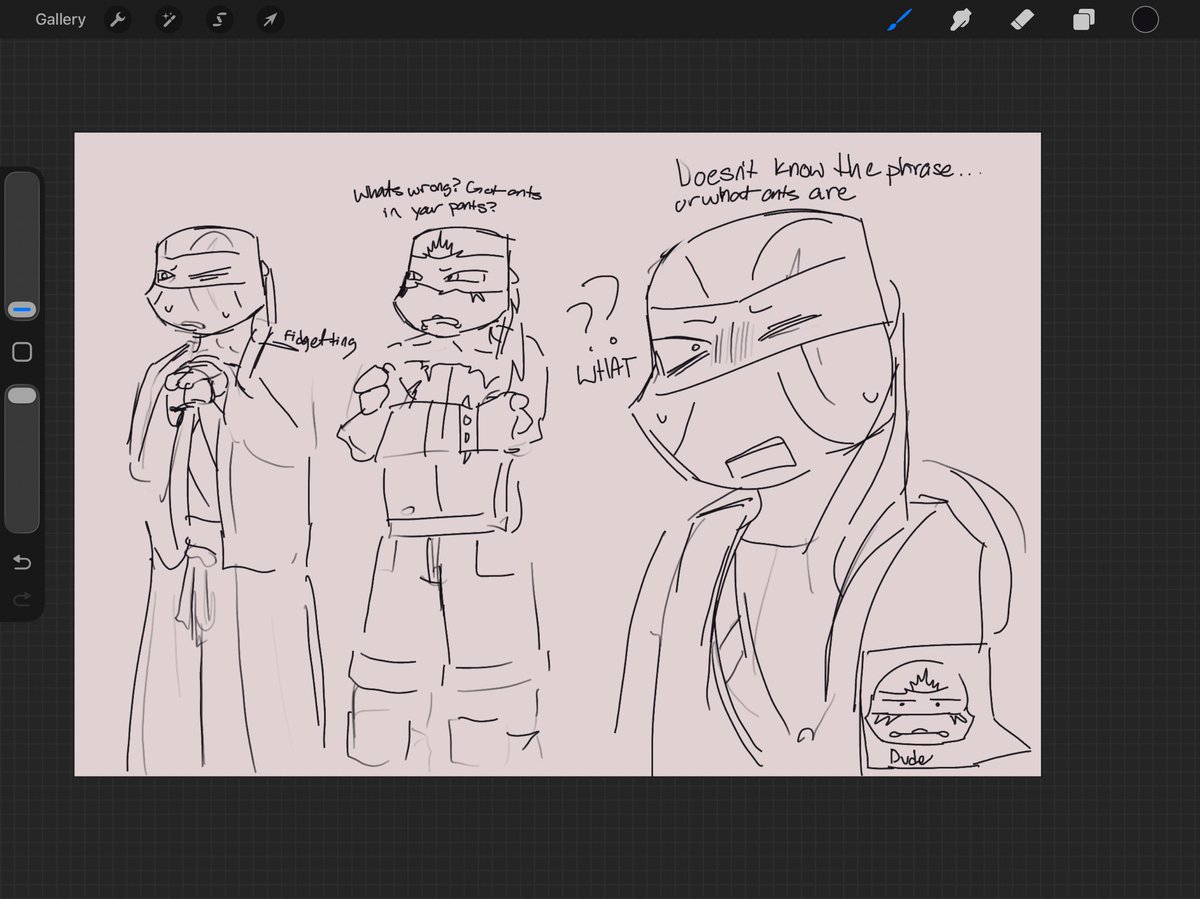Activate the Selection tool
The width and height of the screenshot is (1200, 899).
(x=219, y=20)
